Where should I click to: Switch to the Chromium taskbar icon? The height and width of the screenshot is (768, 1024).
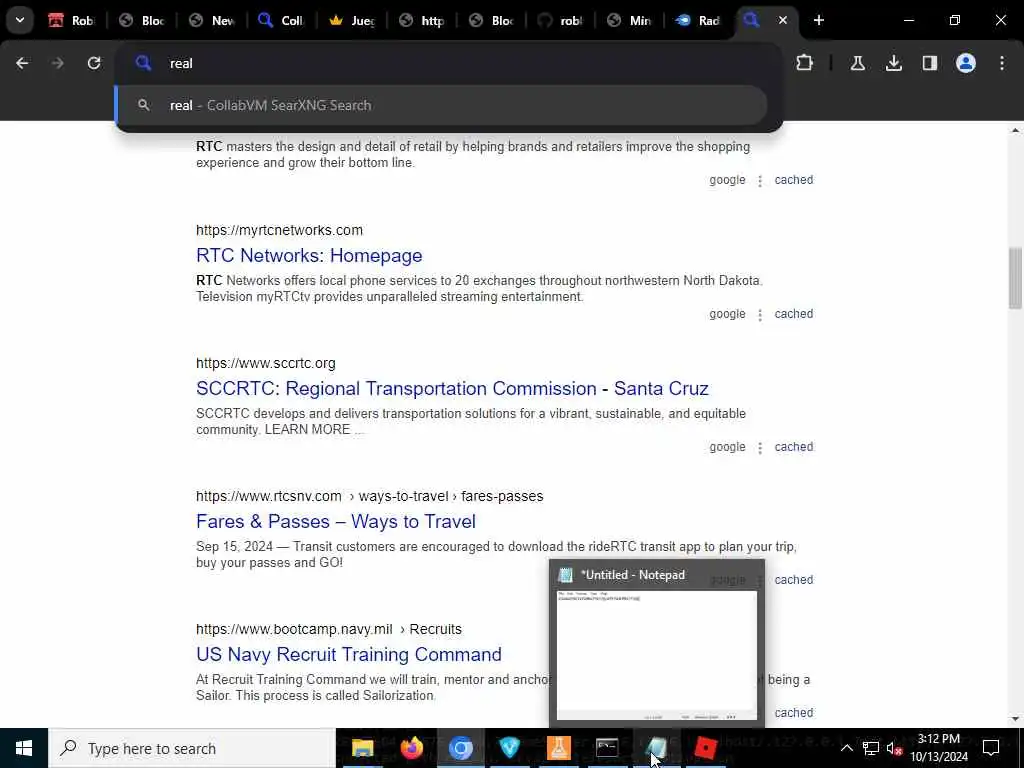point(460,748)
